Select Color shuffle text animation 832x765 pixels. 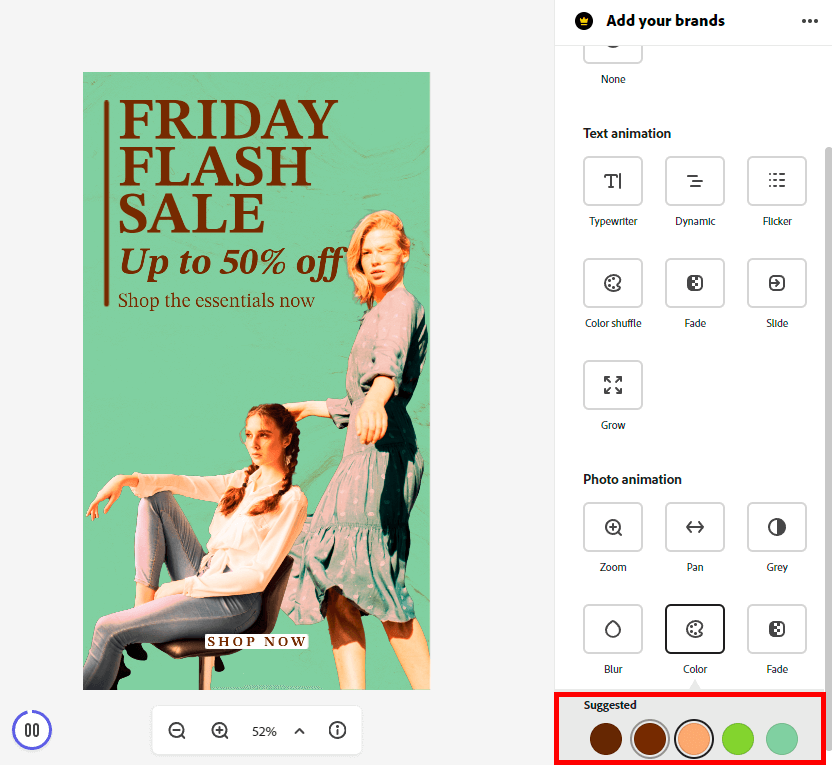(613, 283)
